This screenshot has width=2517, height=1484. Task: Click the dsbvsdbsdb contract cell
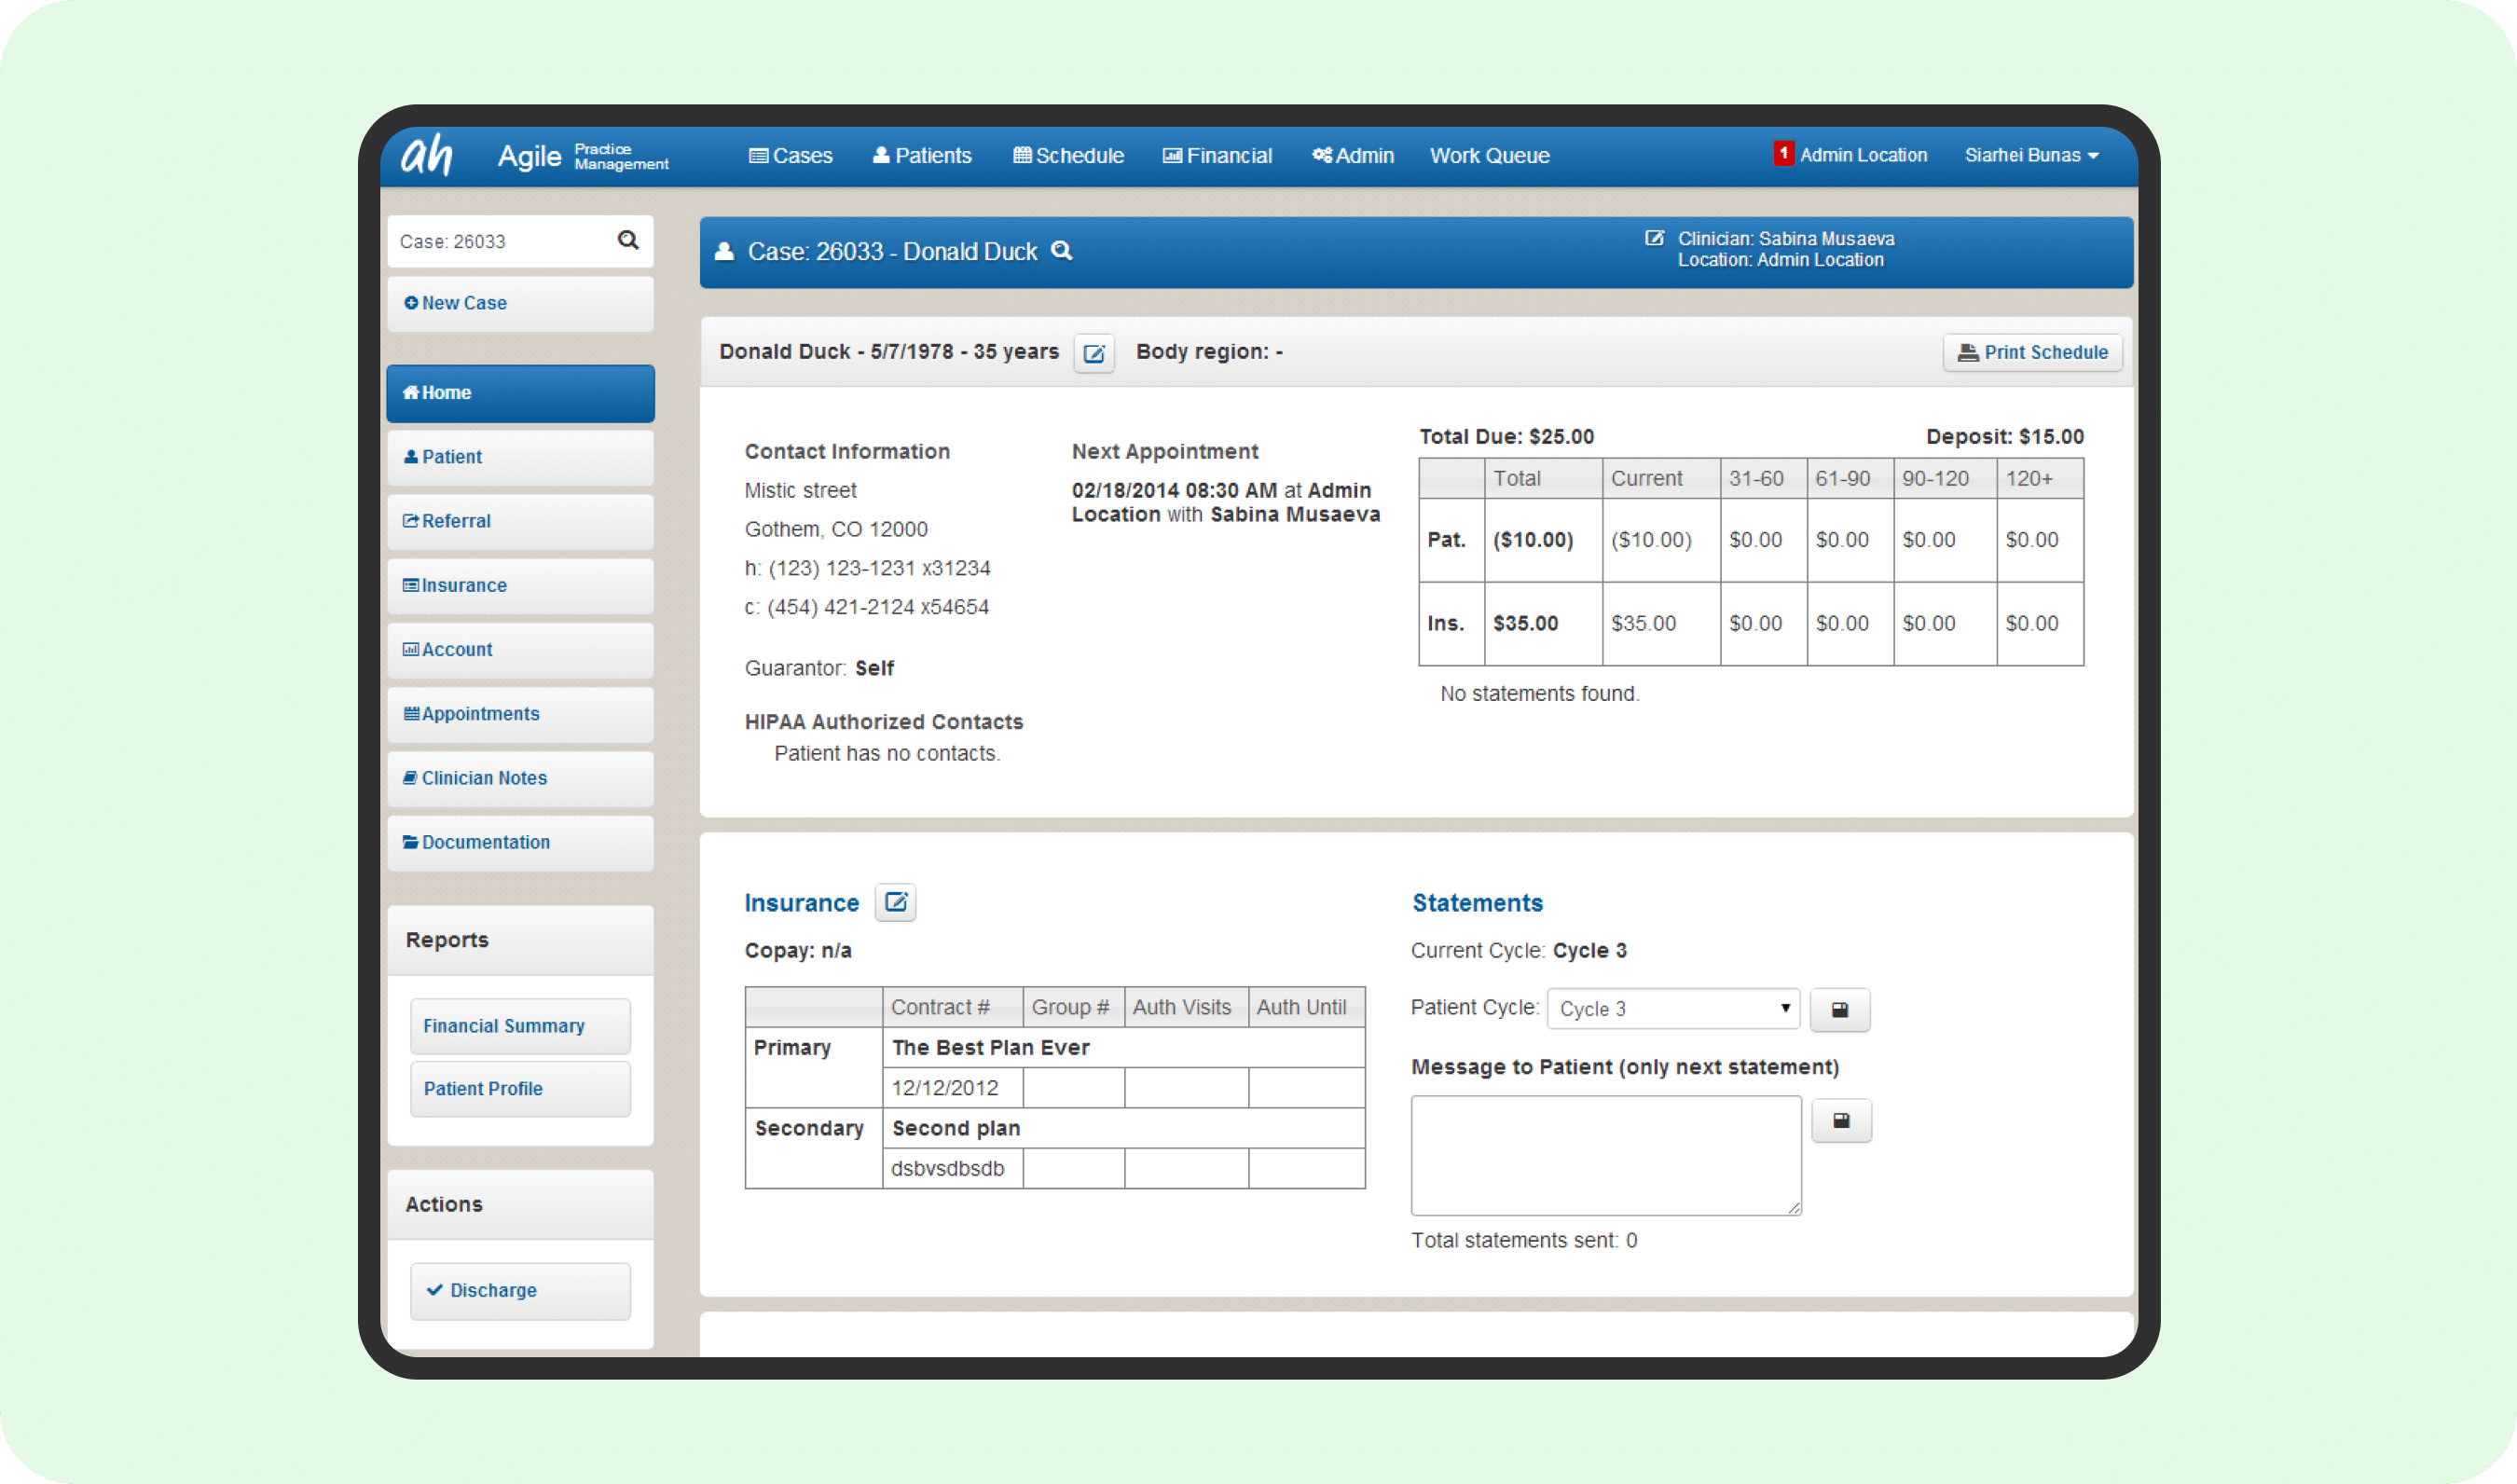click(x=952, y=1168)
